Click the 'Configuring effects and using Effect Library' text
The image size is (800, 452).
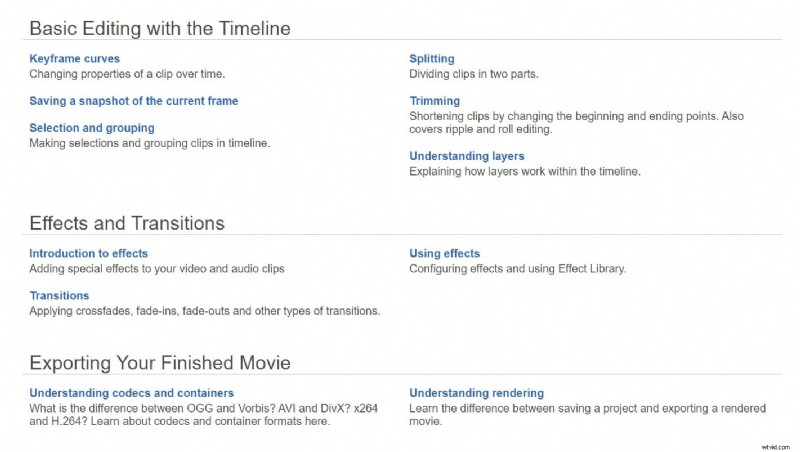(517, 269)
